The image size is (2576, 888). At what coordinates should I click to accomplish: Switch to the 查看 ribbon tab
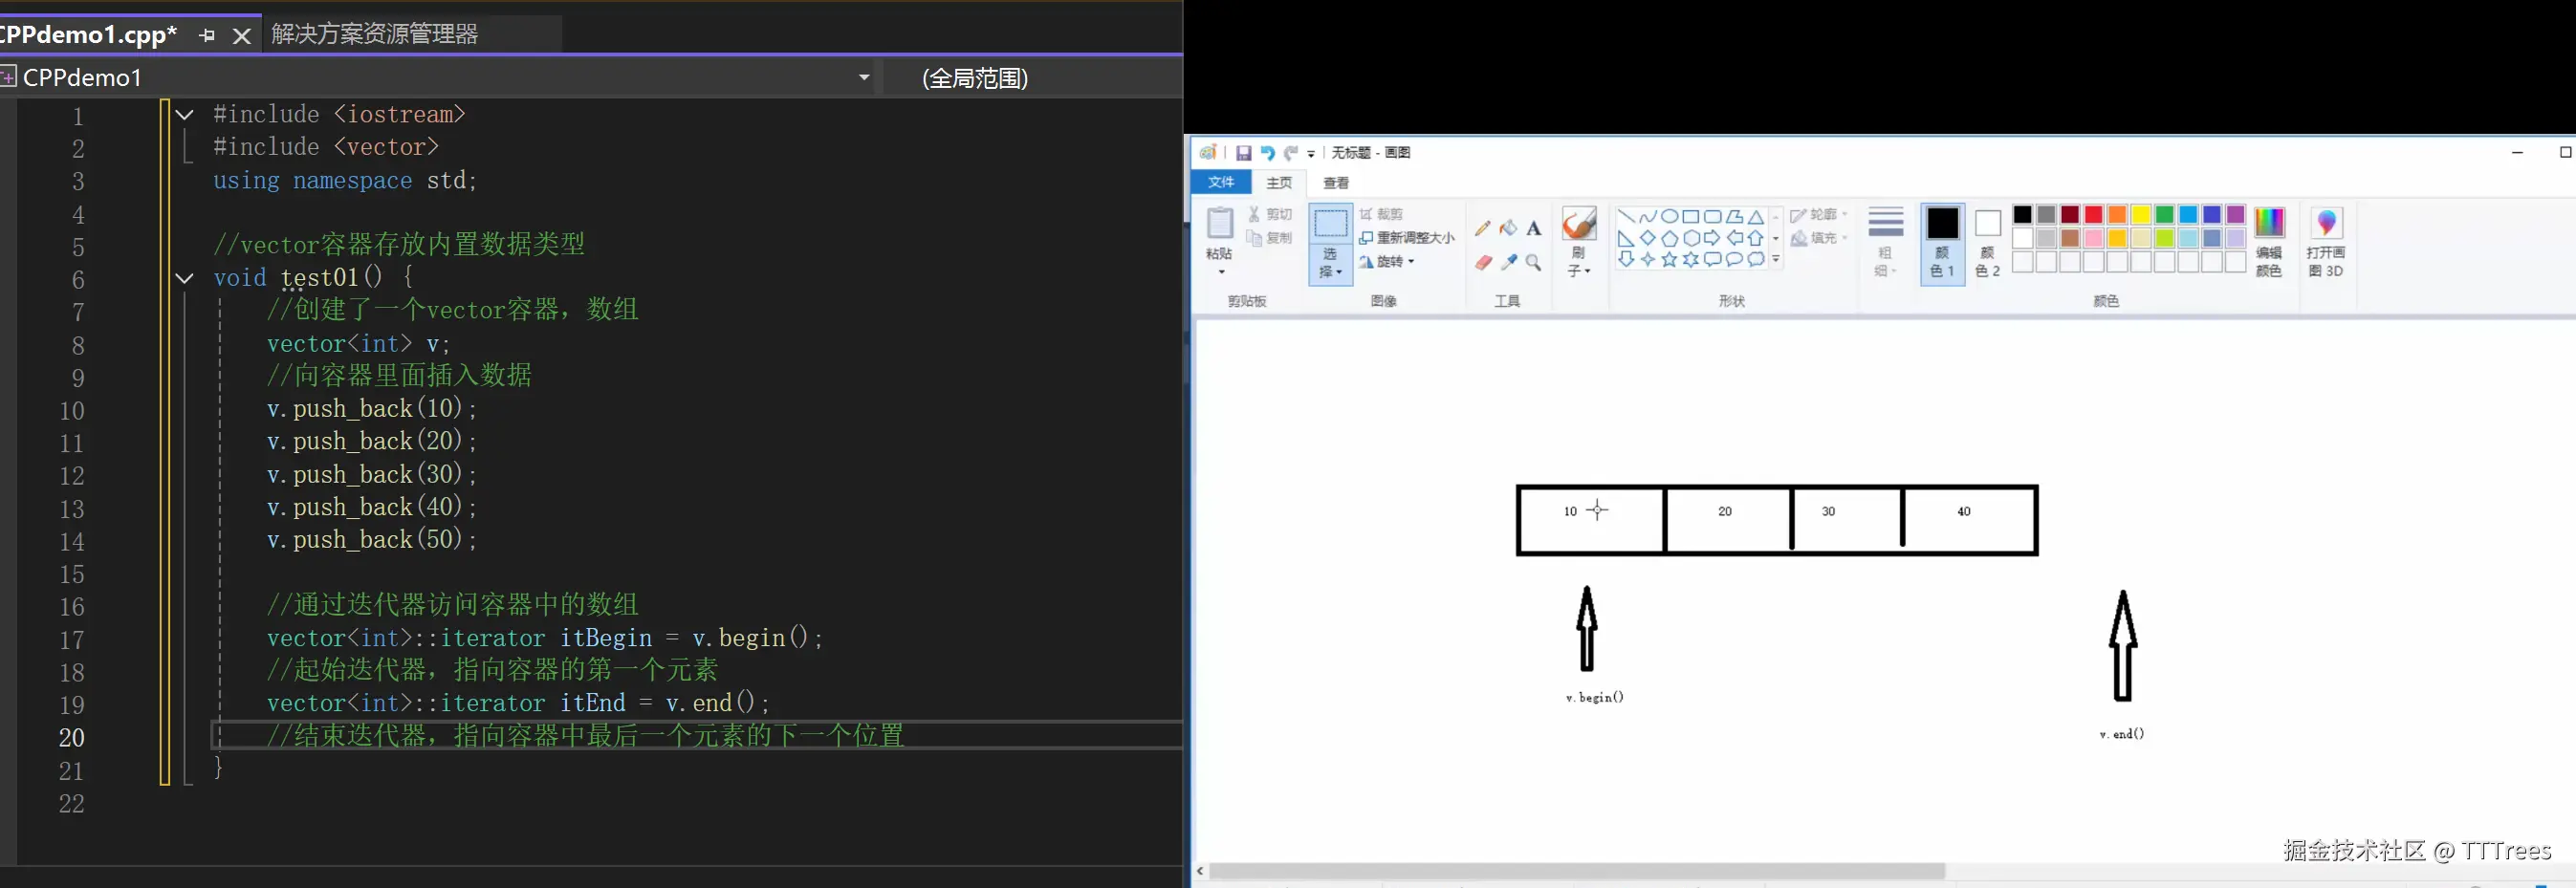pyautogui.click(x=1336, y=183)
